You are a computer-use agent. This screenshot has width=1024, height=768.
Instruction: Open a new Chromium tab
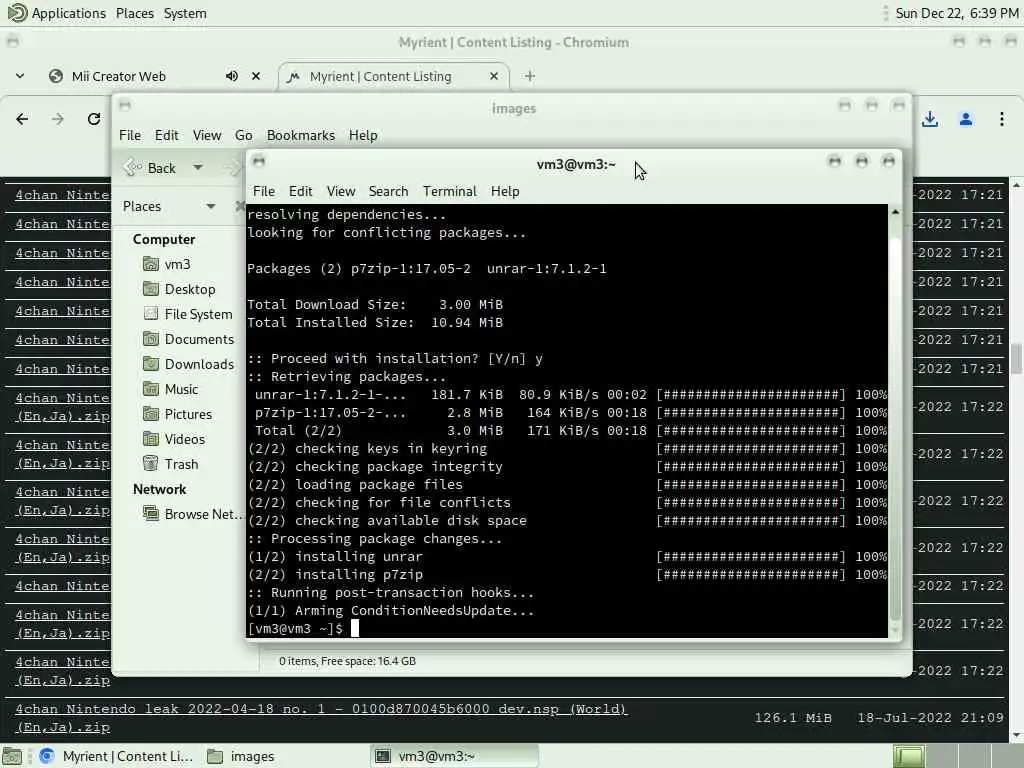point(530,76)
